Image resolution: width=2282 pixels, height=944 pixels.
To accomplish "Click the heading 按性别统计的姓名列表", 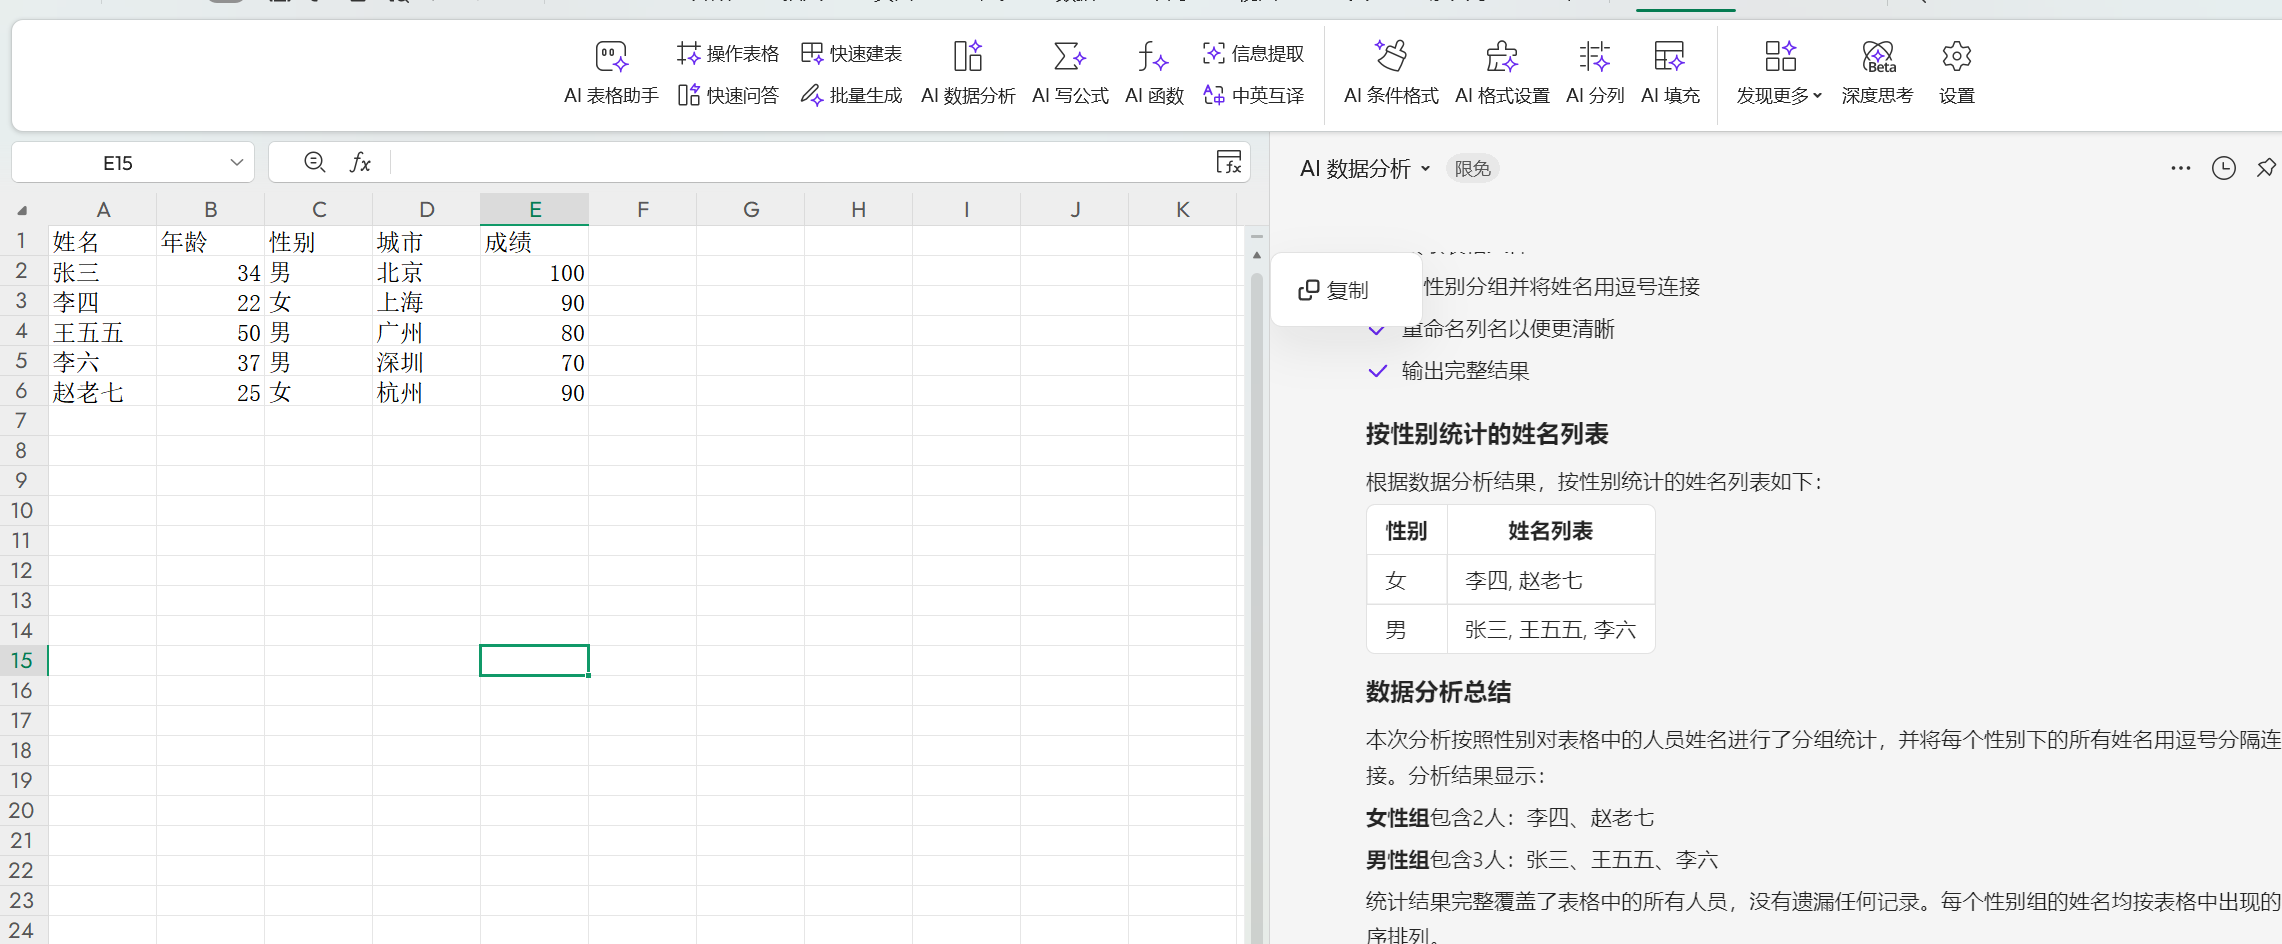I will (1487, 434).
